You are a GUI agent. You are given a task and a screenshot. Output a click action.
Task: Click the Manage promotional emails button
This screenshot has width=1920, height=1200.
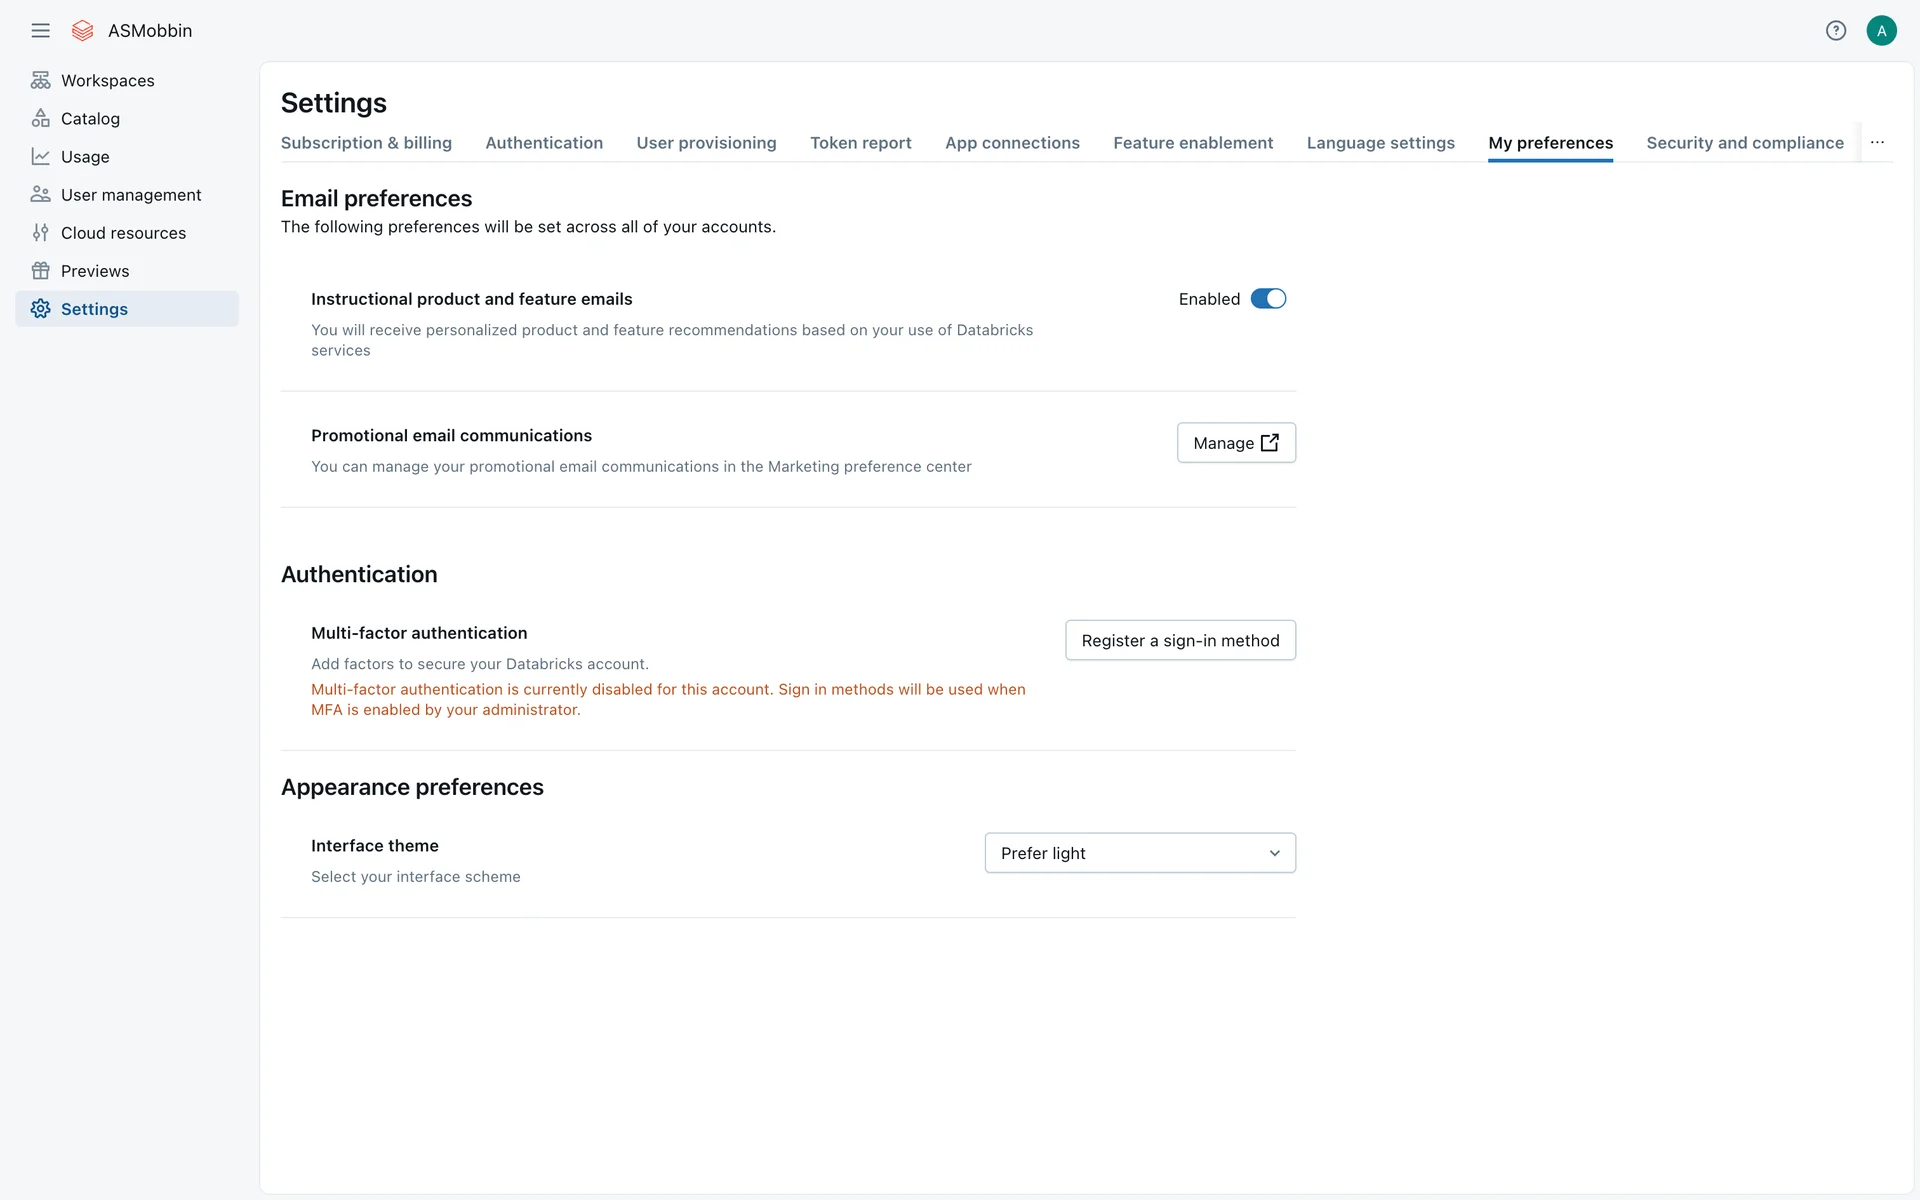tap(1236, 443)
